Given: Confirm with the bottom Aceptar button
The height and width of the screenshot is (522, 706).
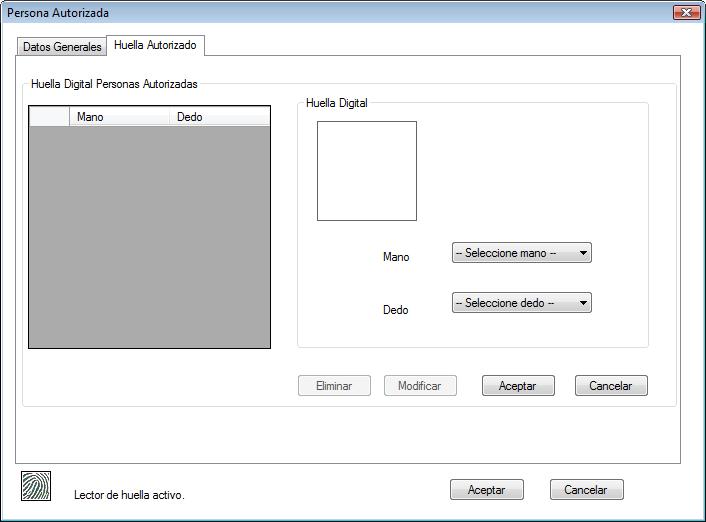Looking at the screenshot, I should coord(486,490).
